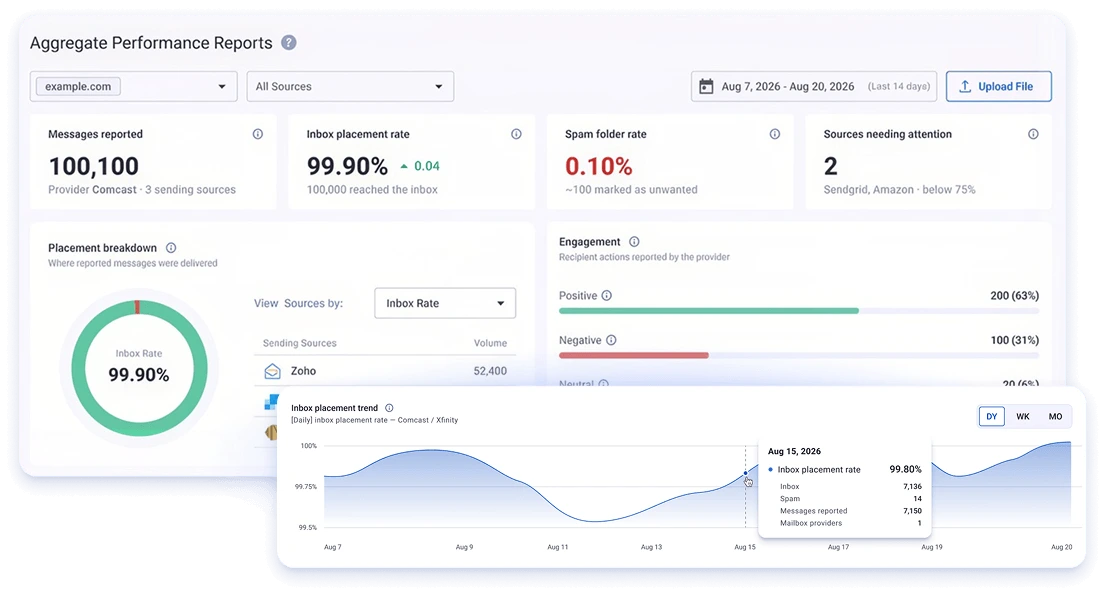
Task: Click info icon next to Placement breakdown
Action: pos(171,248)
